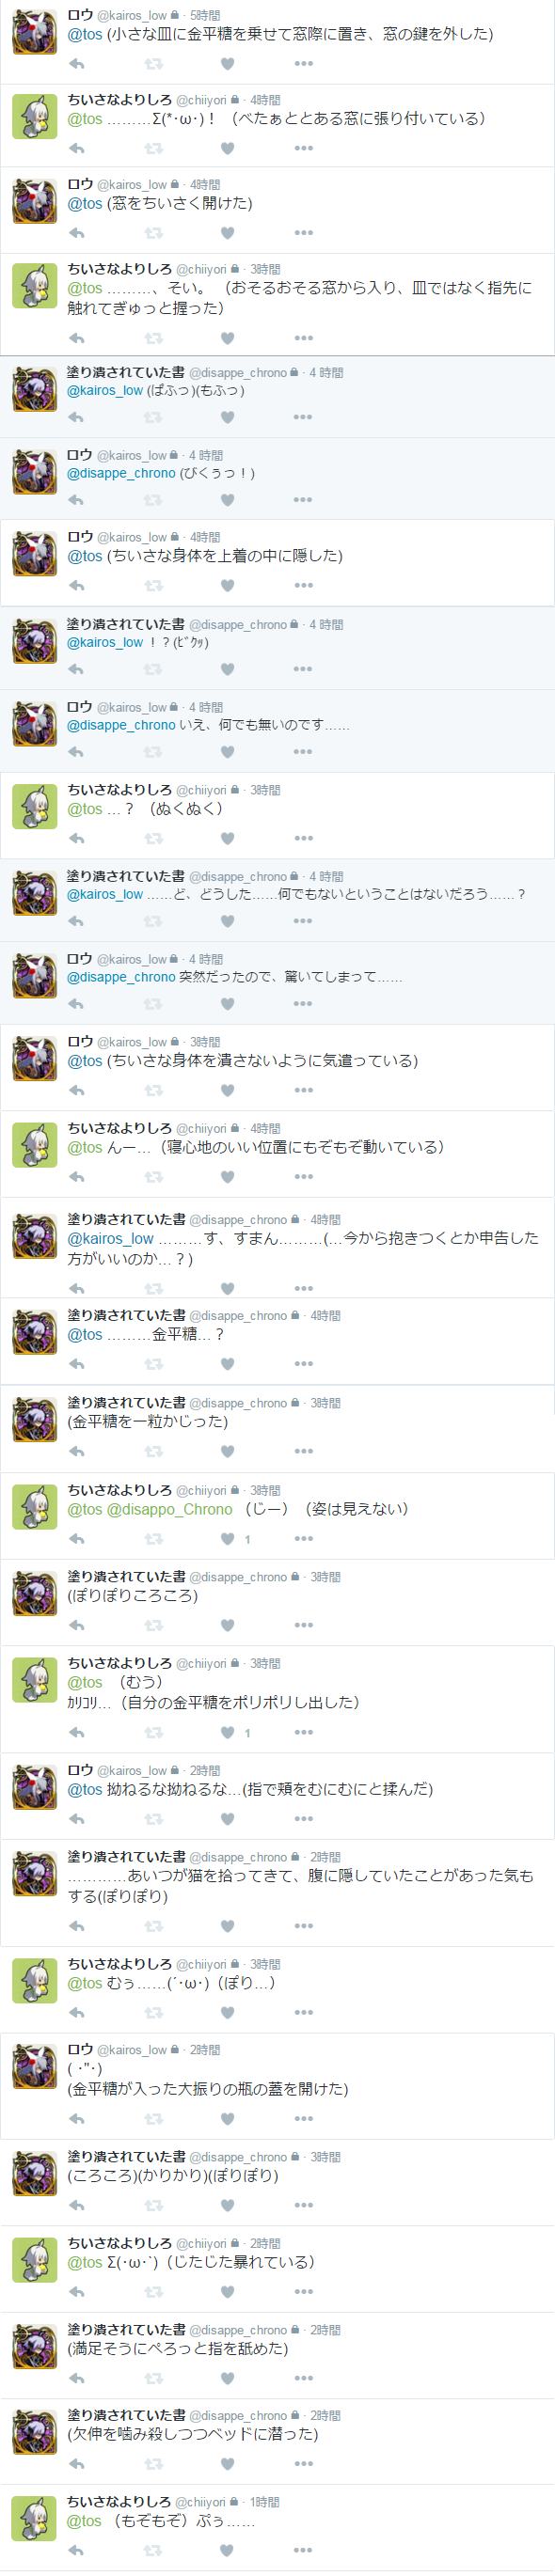Open the ちいさなよりしろ avatar on the （もぞもぞ）ぷぅ tweet
This screenshot has width=555, height=2576.
click(x=34, y=2518)
